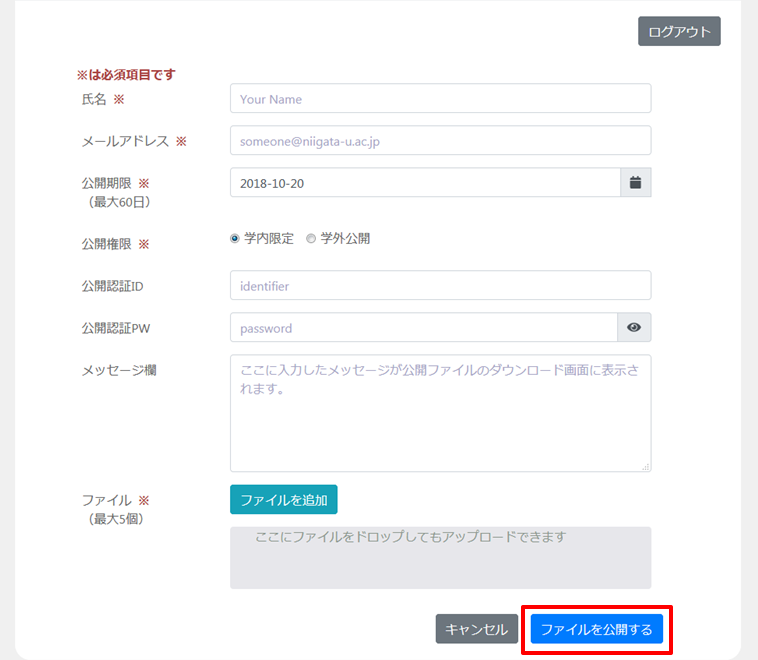Click the メッセージ欄 label text

tap(118, 370)
